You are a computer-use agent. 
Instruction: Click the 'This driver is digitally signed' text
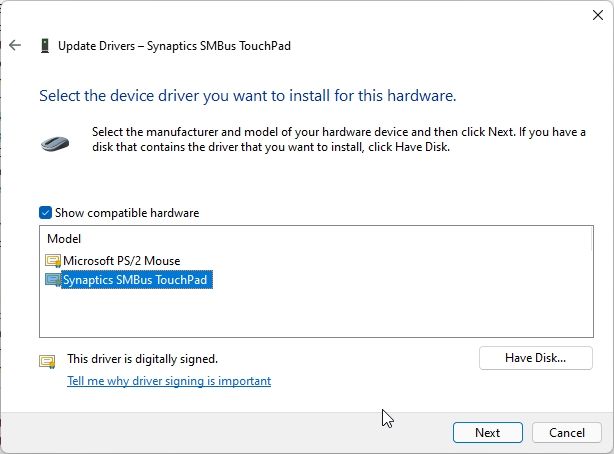click(x=142, y=358)
